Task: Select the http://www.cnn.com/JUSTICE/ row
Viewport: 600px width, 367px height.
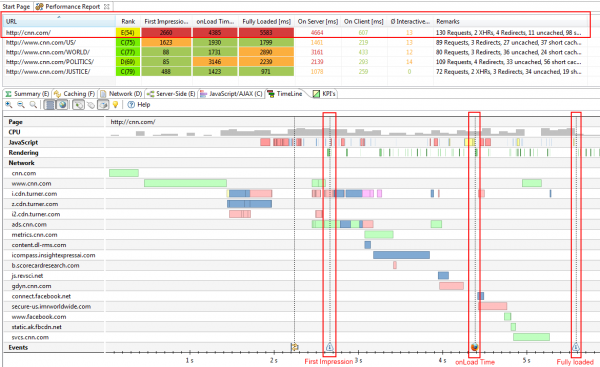Action: point(295,72)
